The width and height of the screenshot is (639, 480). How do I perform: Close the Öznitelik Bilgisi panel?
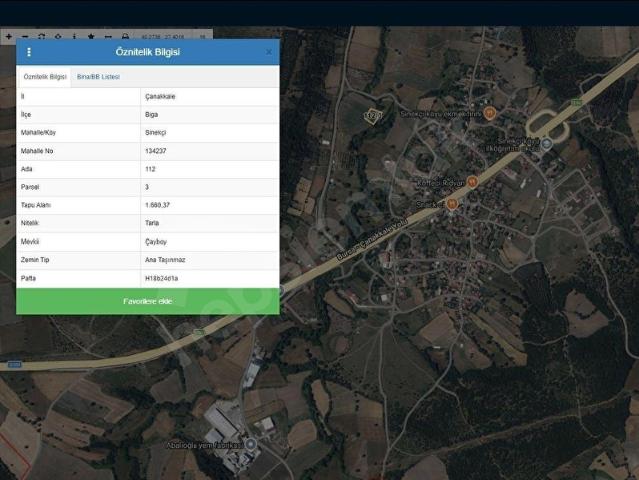point(269,52)
